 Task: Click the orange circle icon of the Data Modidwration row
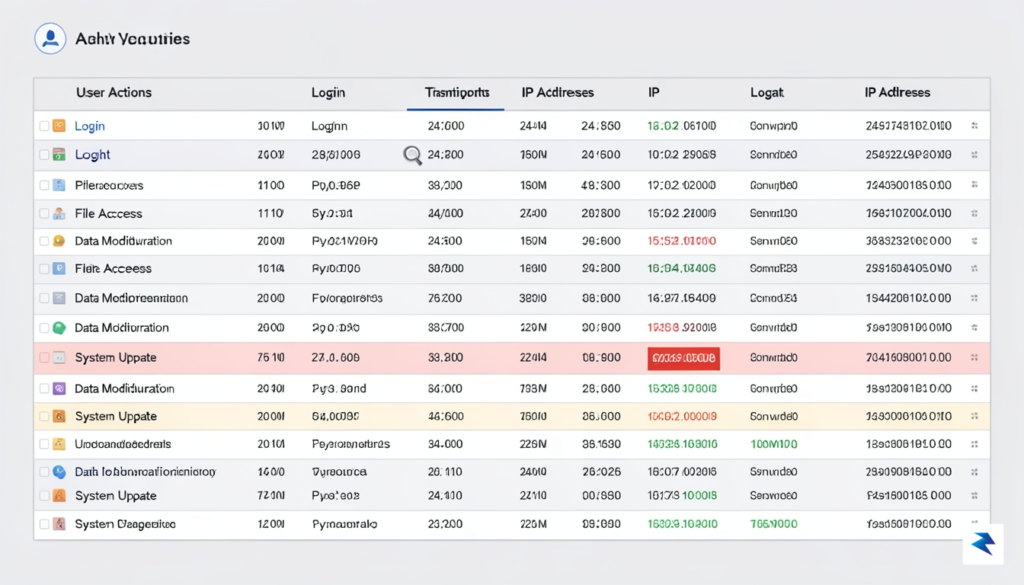pyautogui.click(x=59, y=241)
